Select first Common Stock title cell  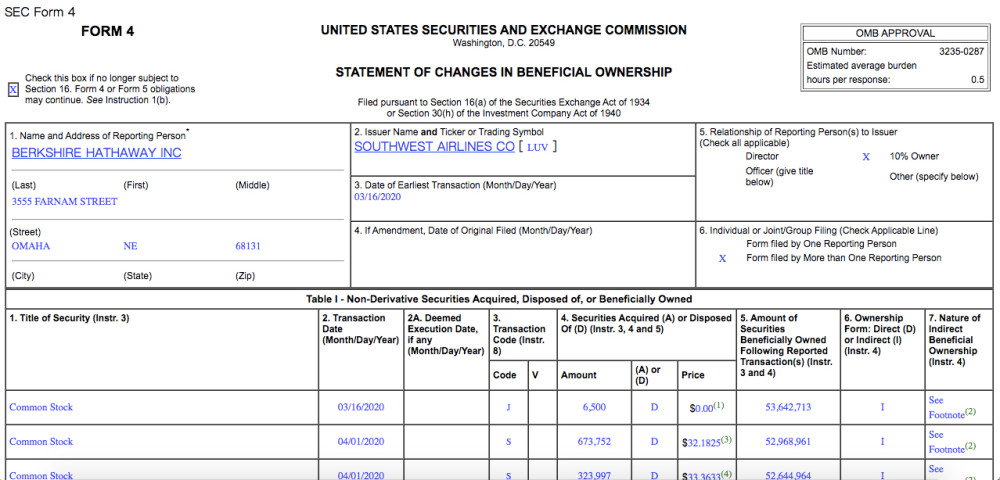pos(41,407)
